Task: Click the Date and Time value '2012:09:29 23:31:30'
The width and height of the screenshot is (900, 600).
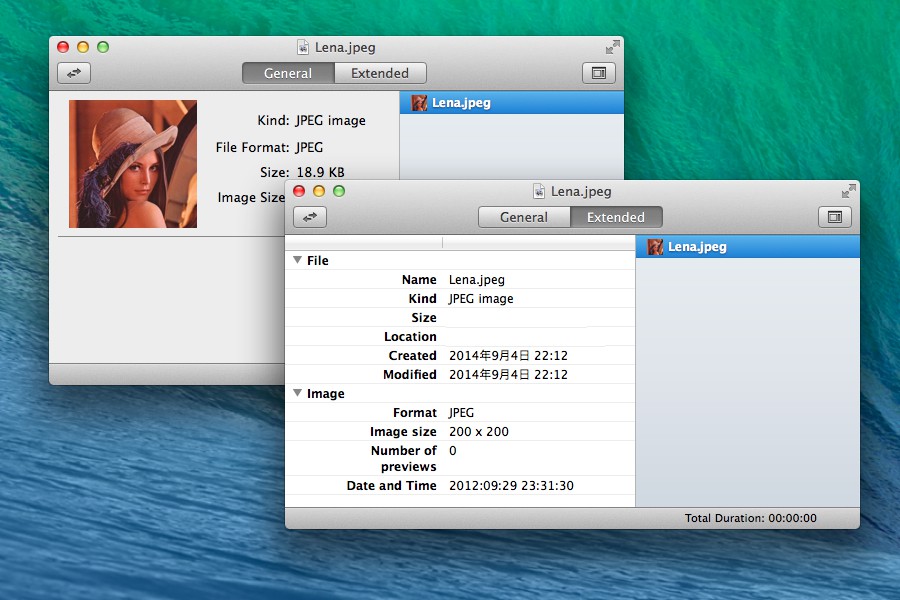Action: (x=511, y=486)
